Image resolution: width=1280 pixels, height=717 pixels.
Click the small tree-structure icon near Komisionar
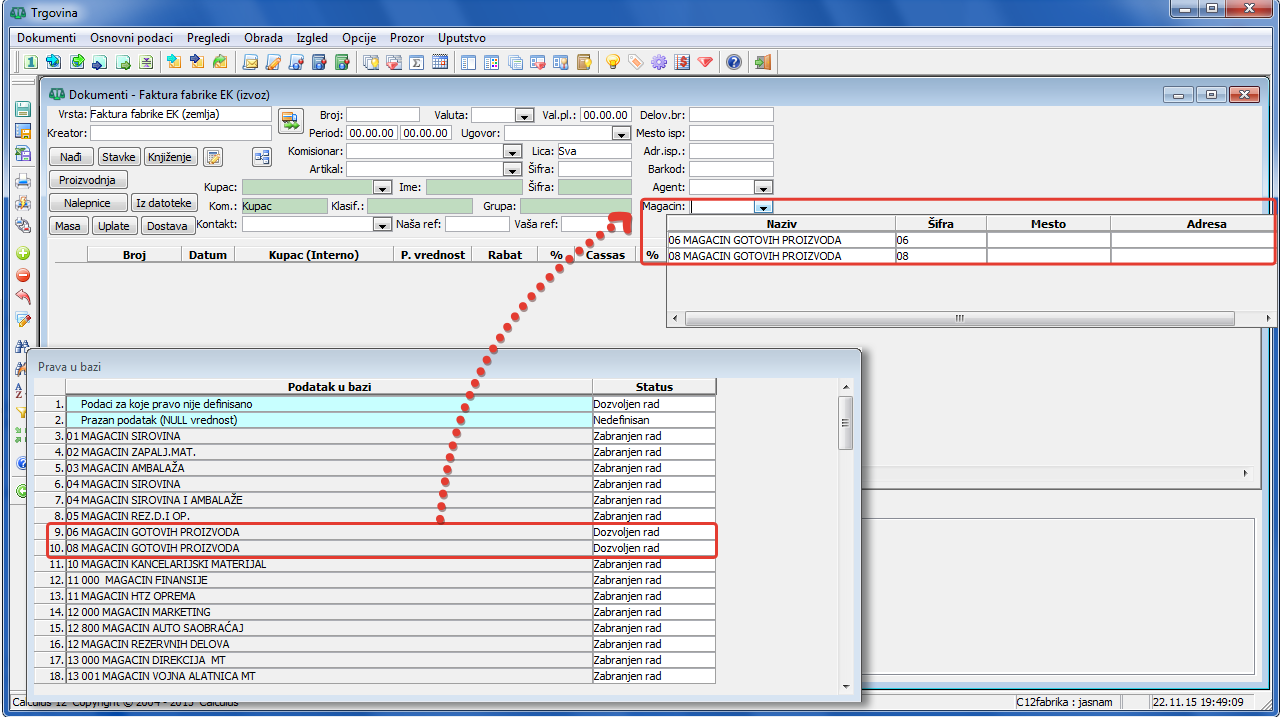point(262,157)
